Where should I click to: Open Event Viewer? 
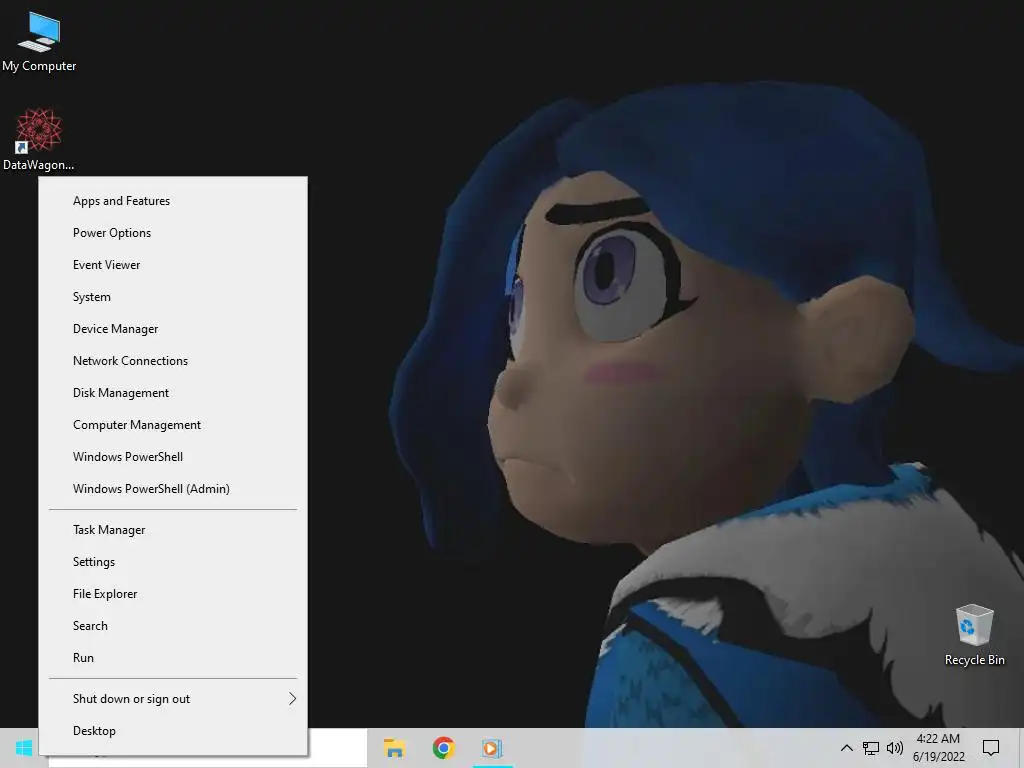(x=173, y=264)
